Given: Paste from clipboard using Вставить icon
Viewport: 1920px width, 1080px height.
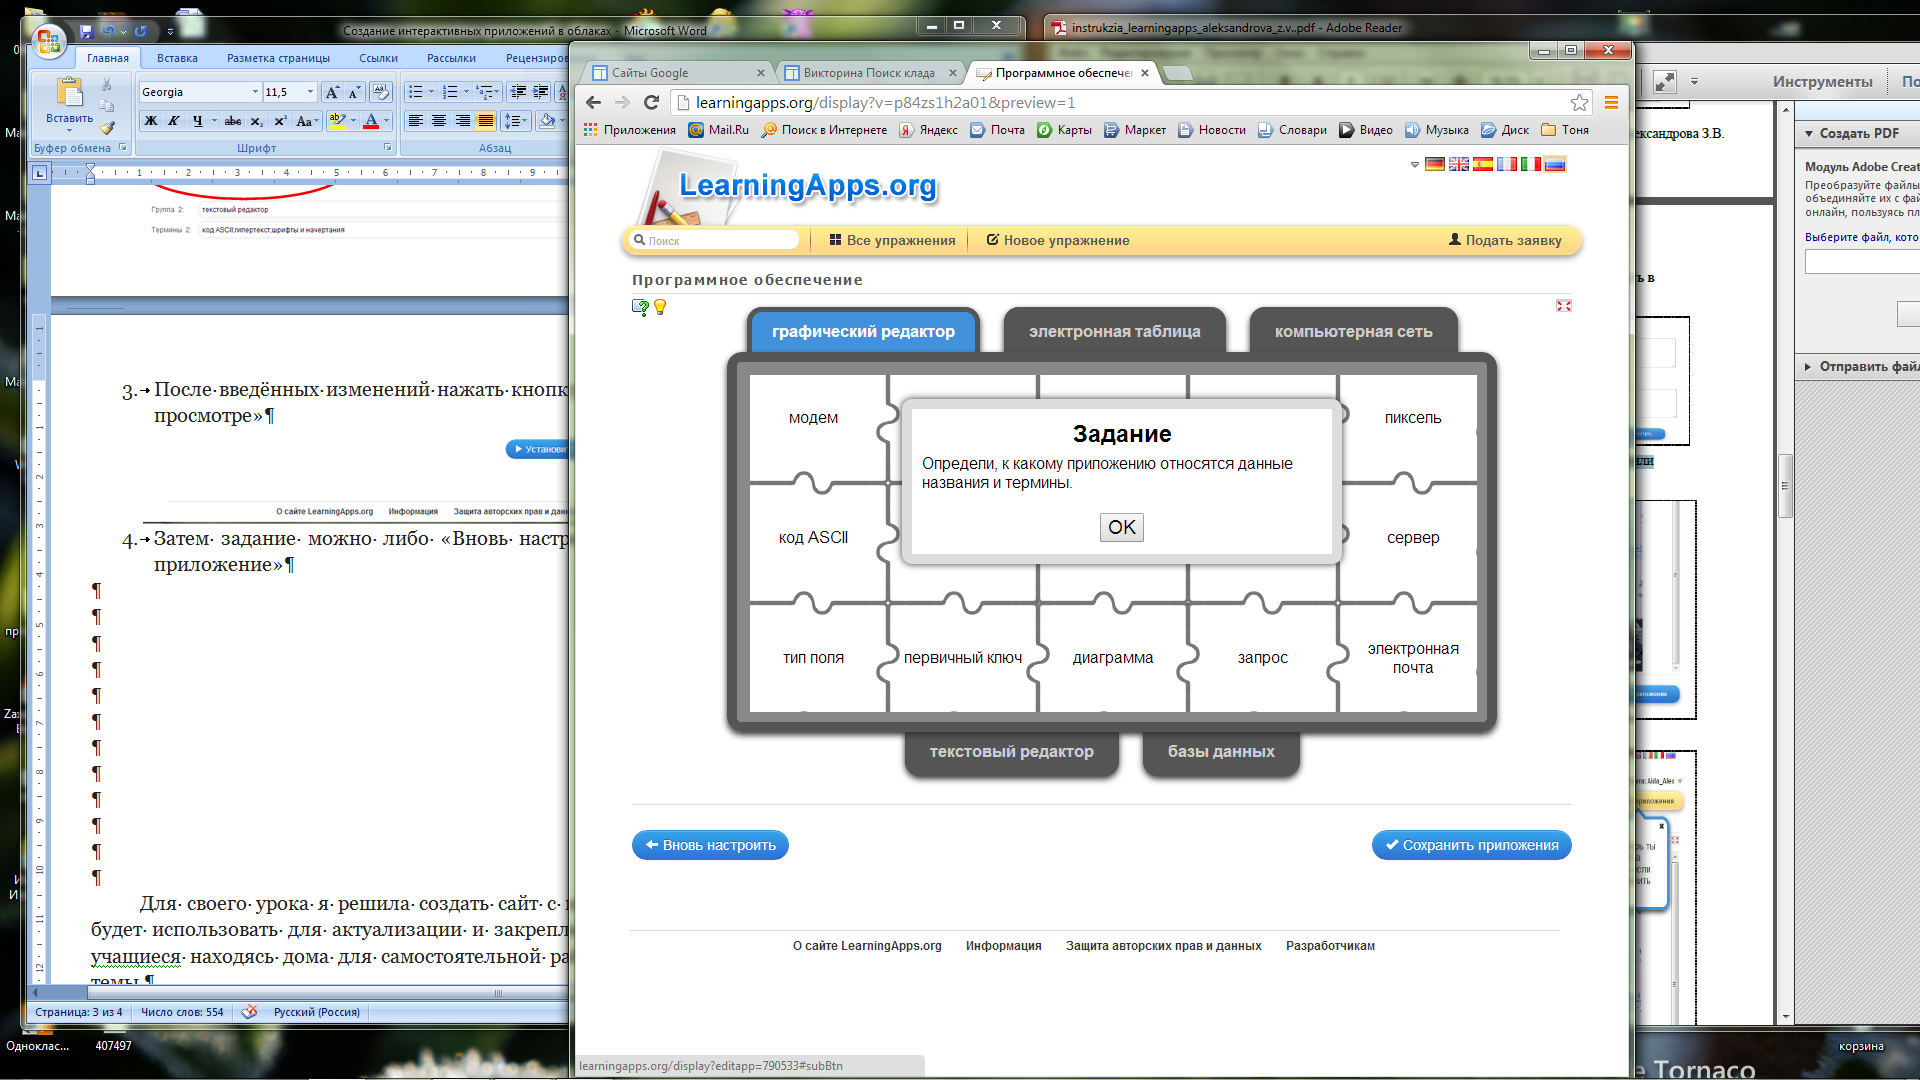Looking at the screenshot, I should point(69,93).
